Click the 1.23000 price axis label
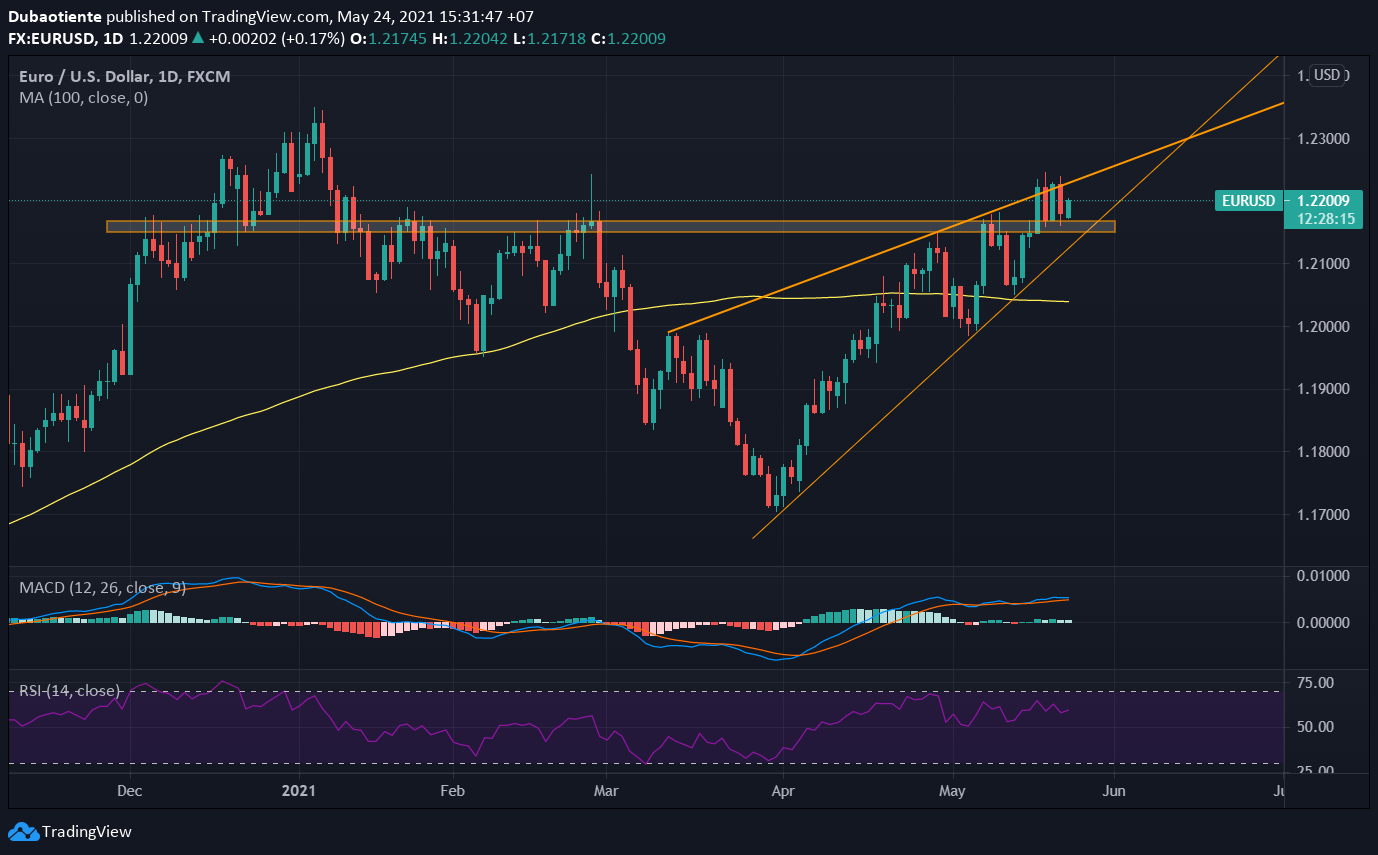1378x855 pixels. [1323, 138]
